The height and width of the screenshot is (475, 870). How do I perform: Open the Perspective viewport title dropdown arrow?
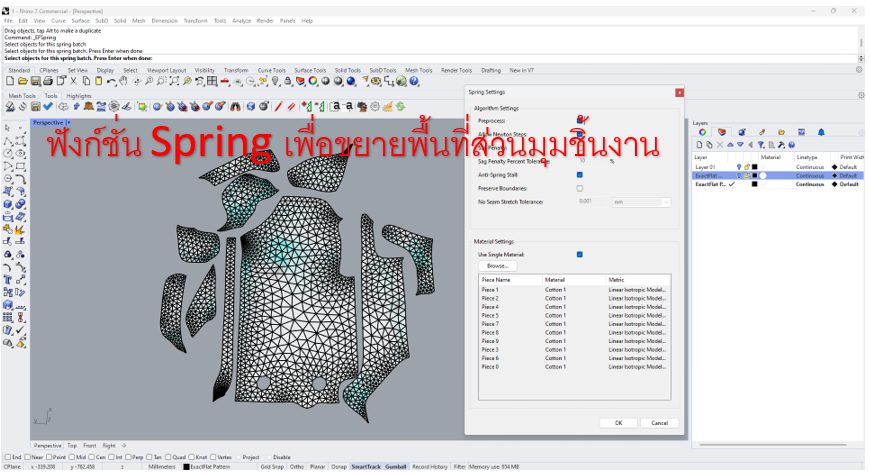[x=68, y=123]
